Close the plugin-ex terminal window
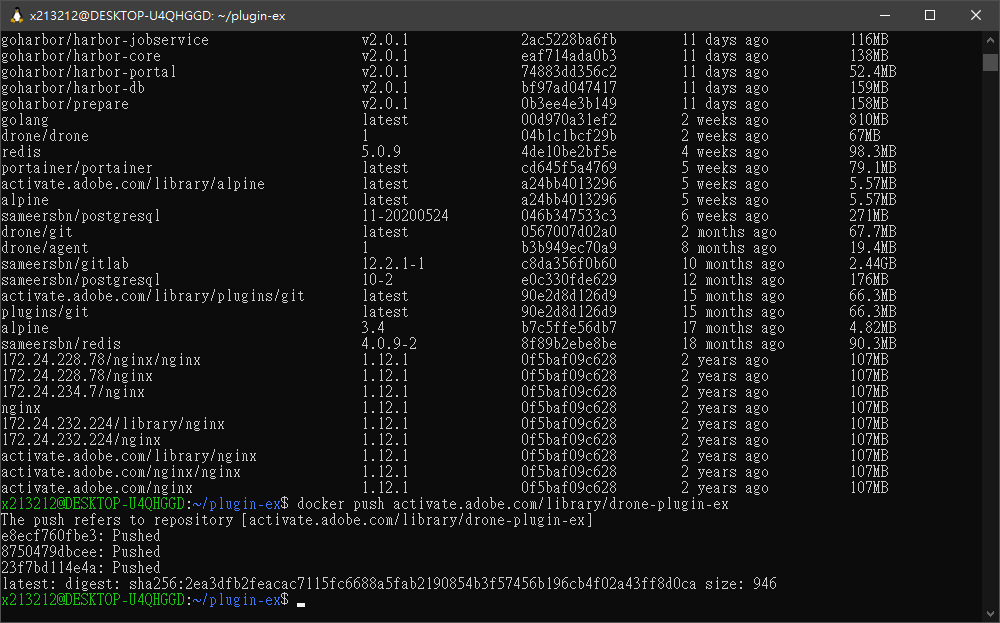Image resolution: width=1000 pixels, height=623 pixels. (976, 15)
